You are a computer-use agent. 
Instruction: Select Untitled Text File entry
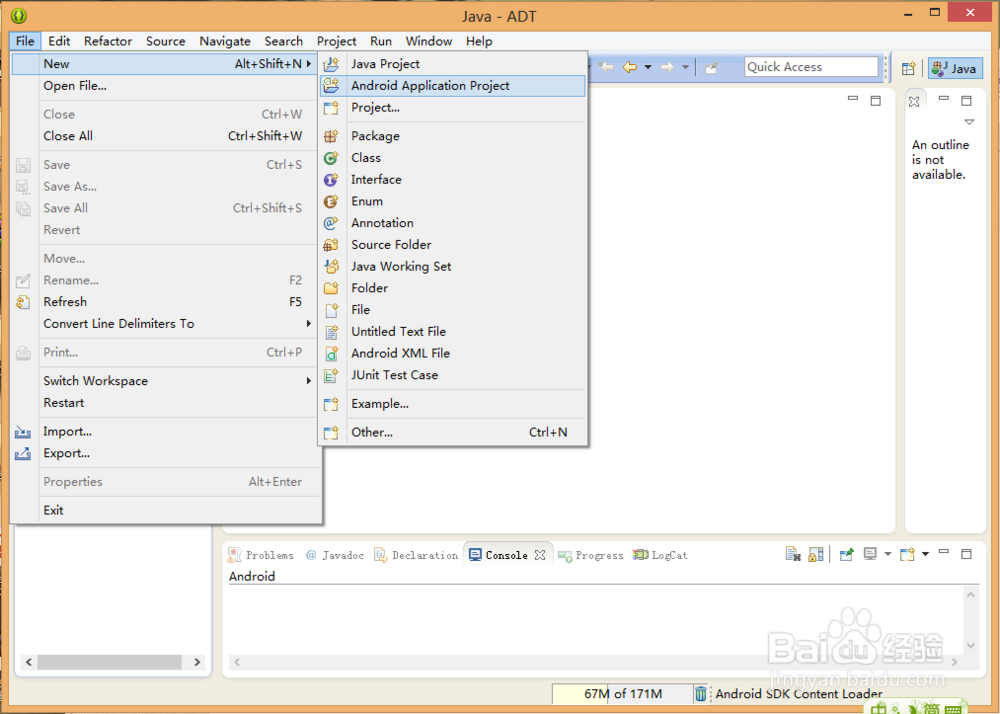pyautogui.click(x=453, y=332)
